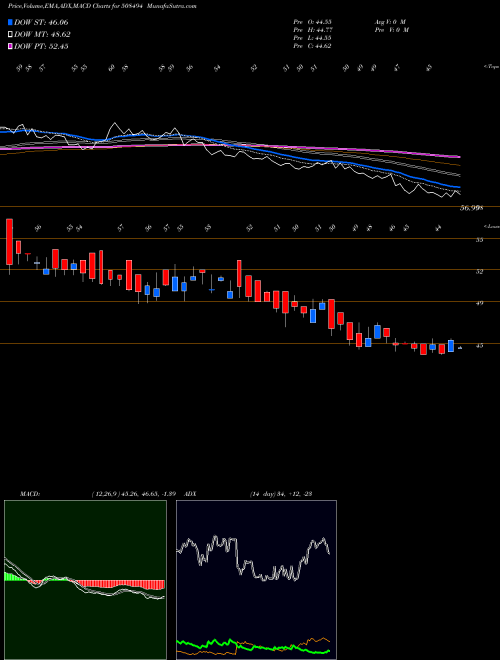Click the 45 price axis label
500x660 pixels.
coord(480,346)
